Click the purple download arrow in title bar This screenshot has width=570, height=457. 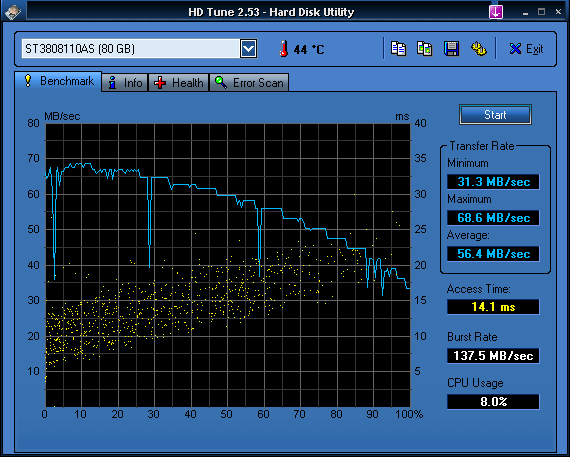(496, 12)
